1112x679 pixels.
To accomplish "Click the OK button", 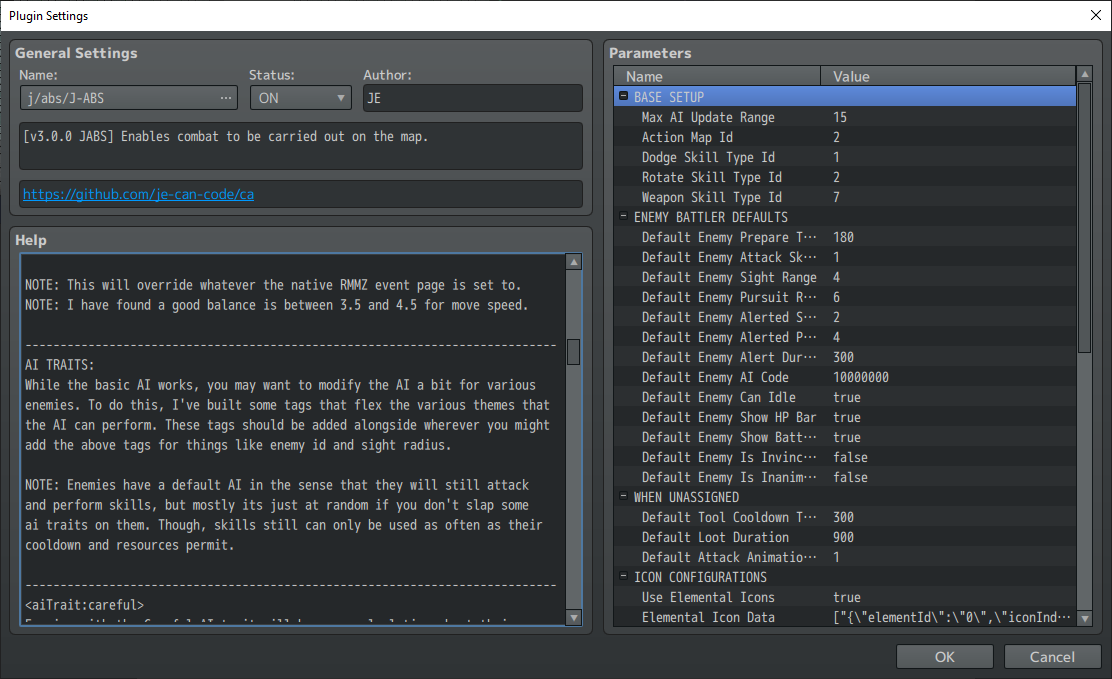I will pyautogui.click(x=945, y=657).
